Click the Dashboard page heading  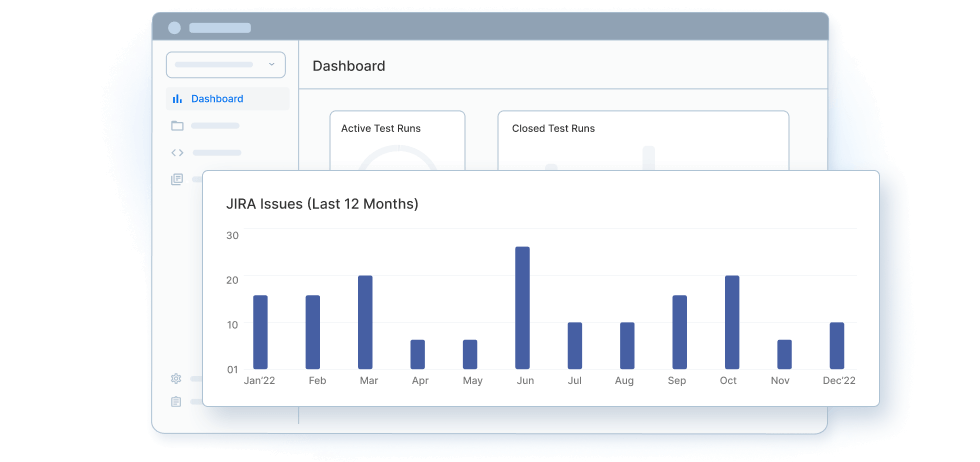coord(349,66)
